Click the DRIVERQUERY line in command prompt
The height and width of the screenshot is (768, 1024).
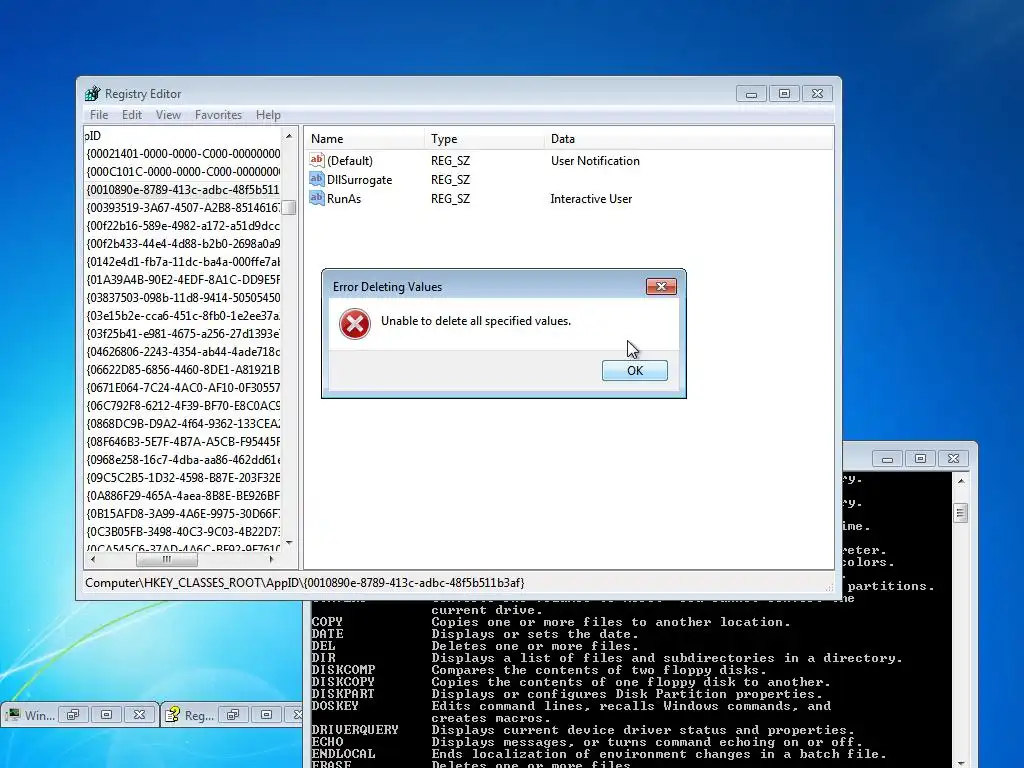tap(584, 729)
